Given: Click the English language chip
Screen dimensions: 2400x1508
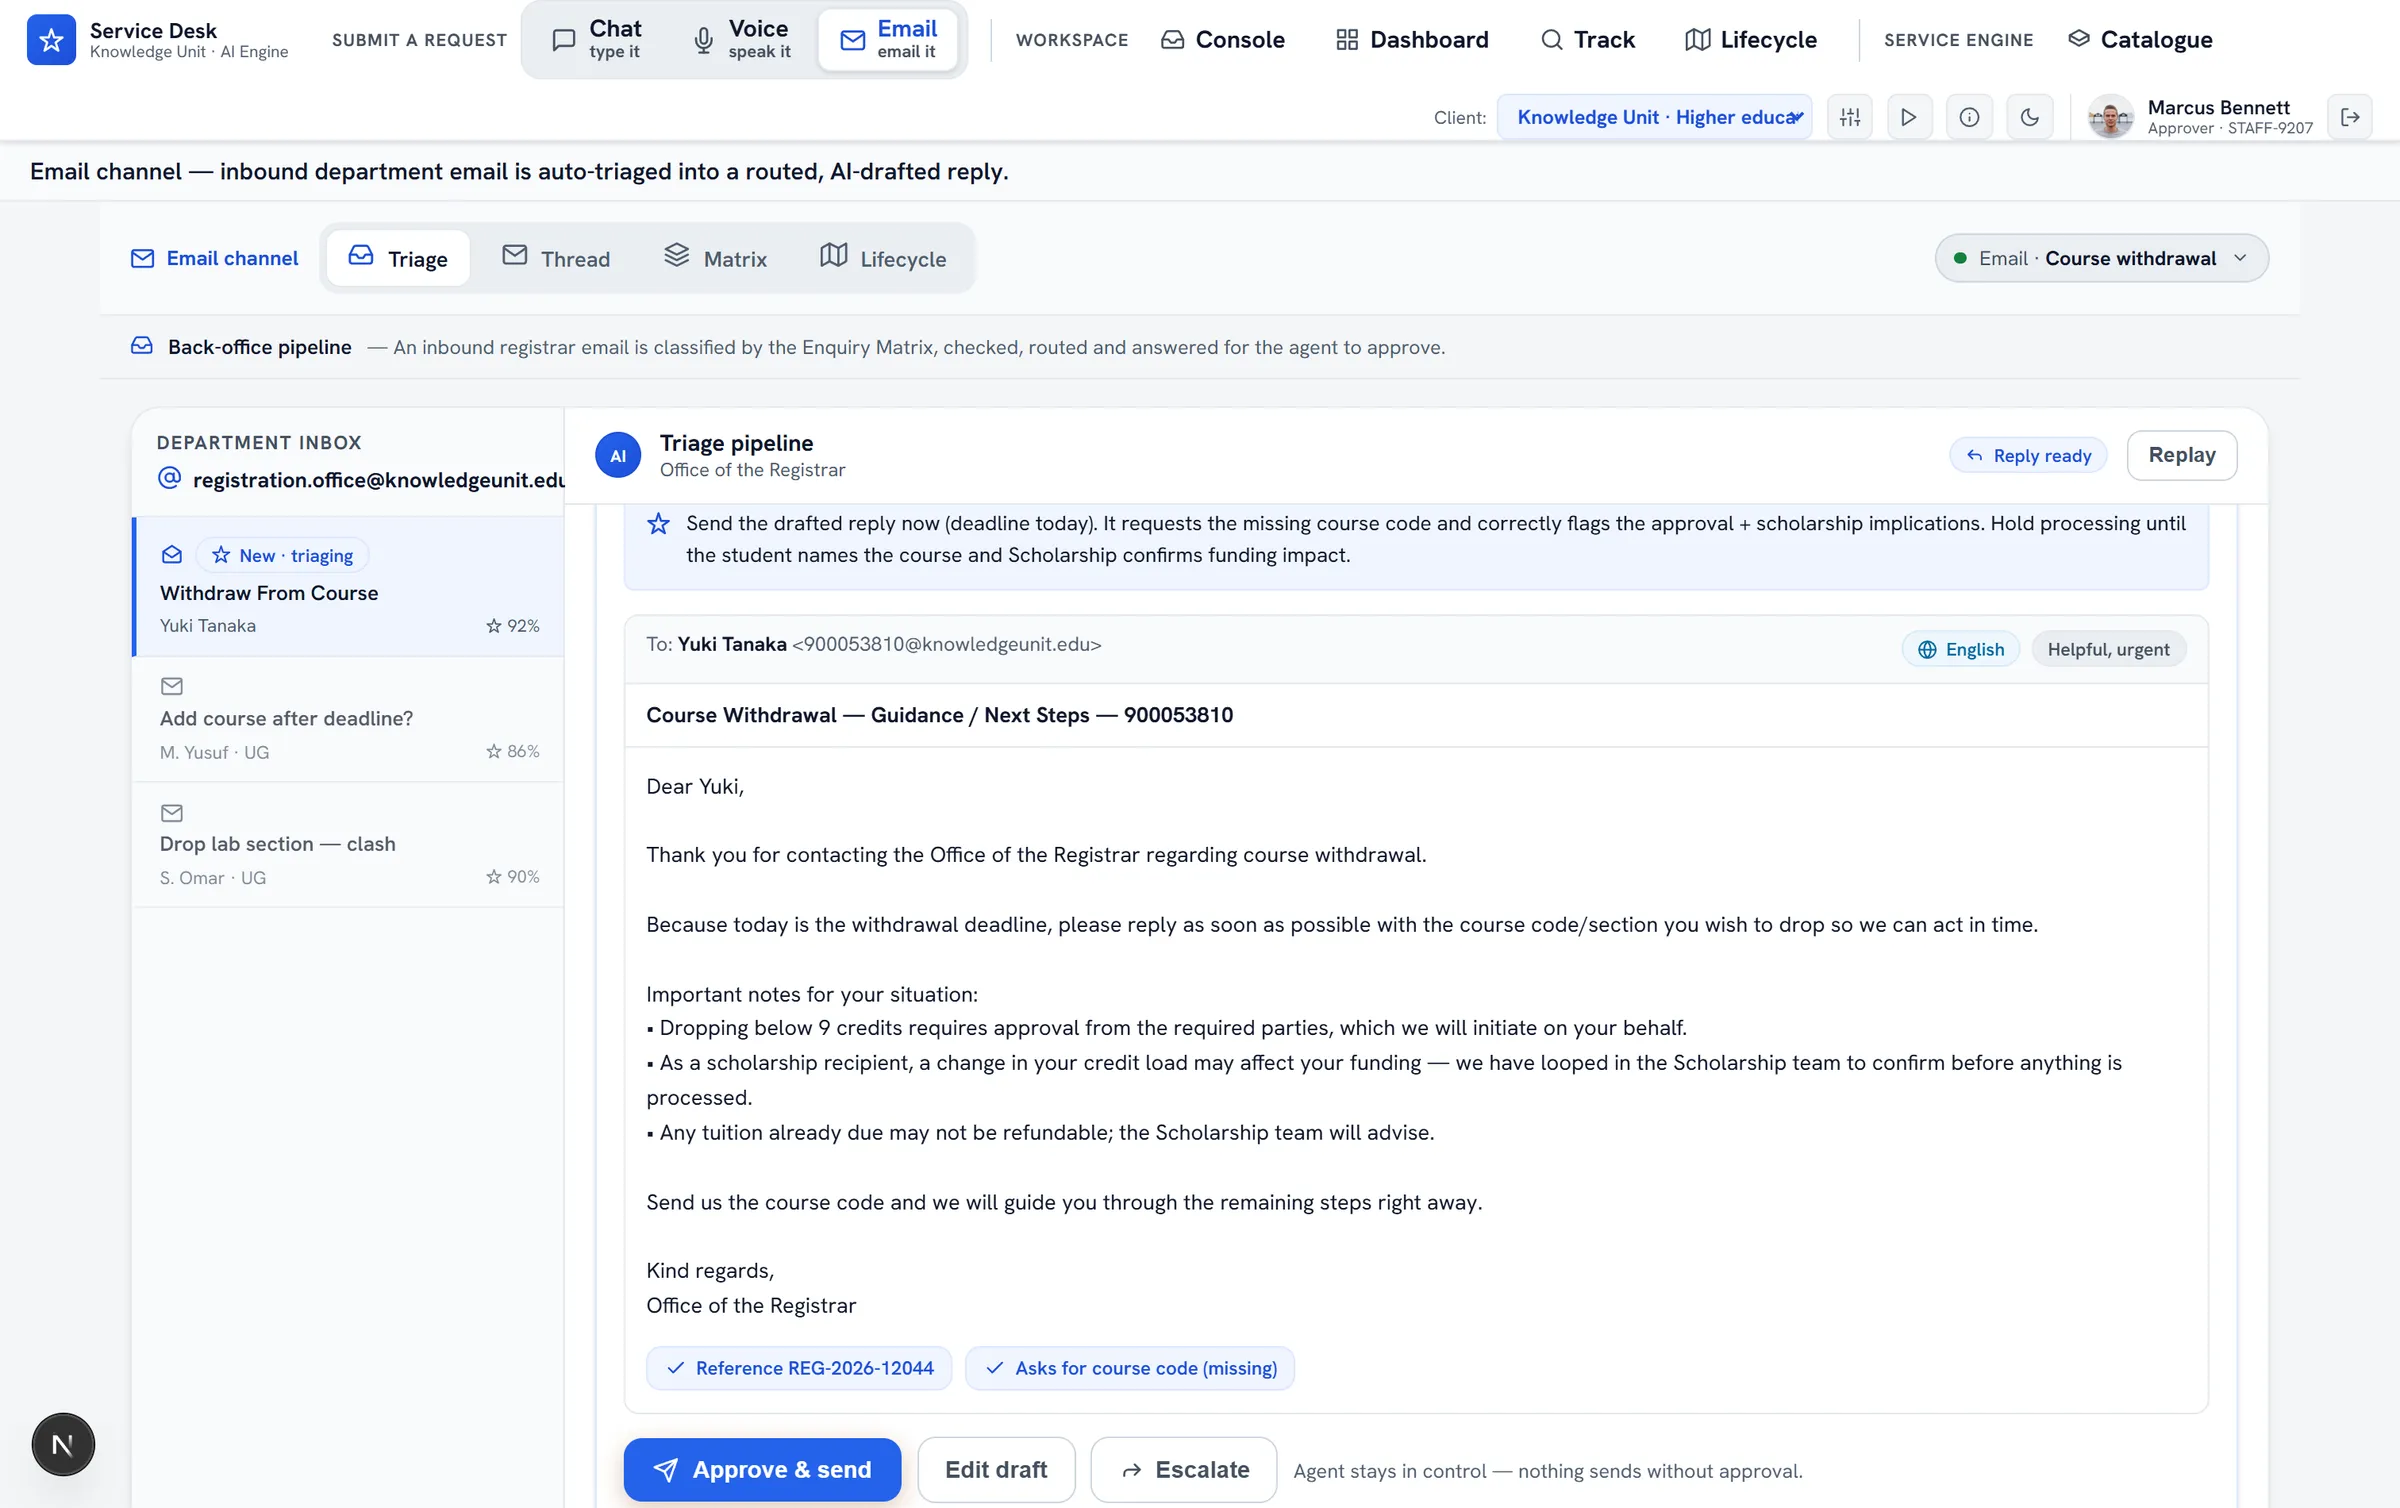Looking at the screenshot, I should coord(1960,649).
